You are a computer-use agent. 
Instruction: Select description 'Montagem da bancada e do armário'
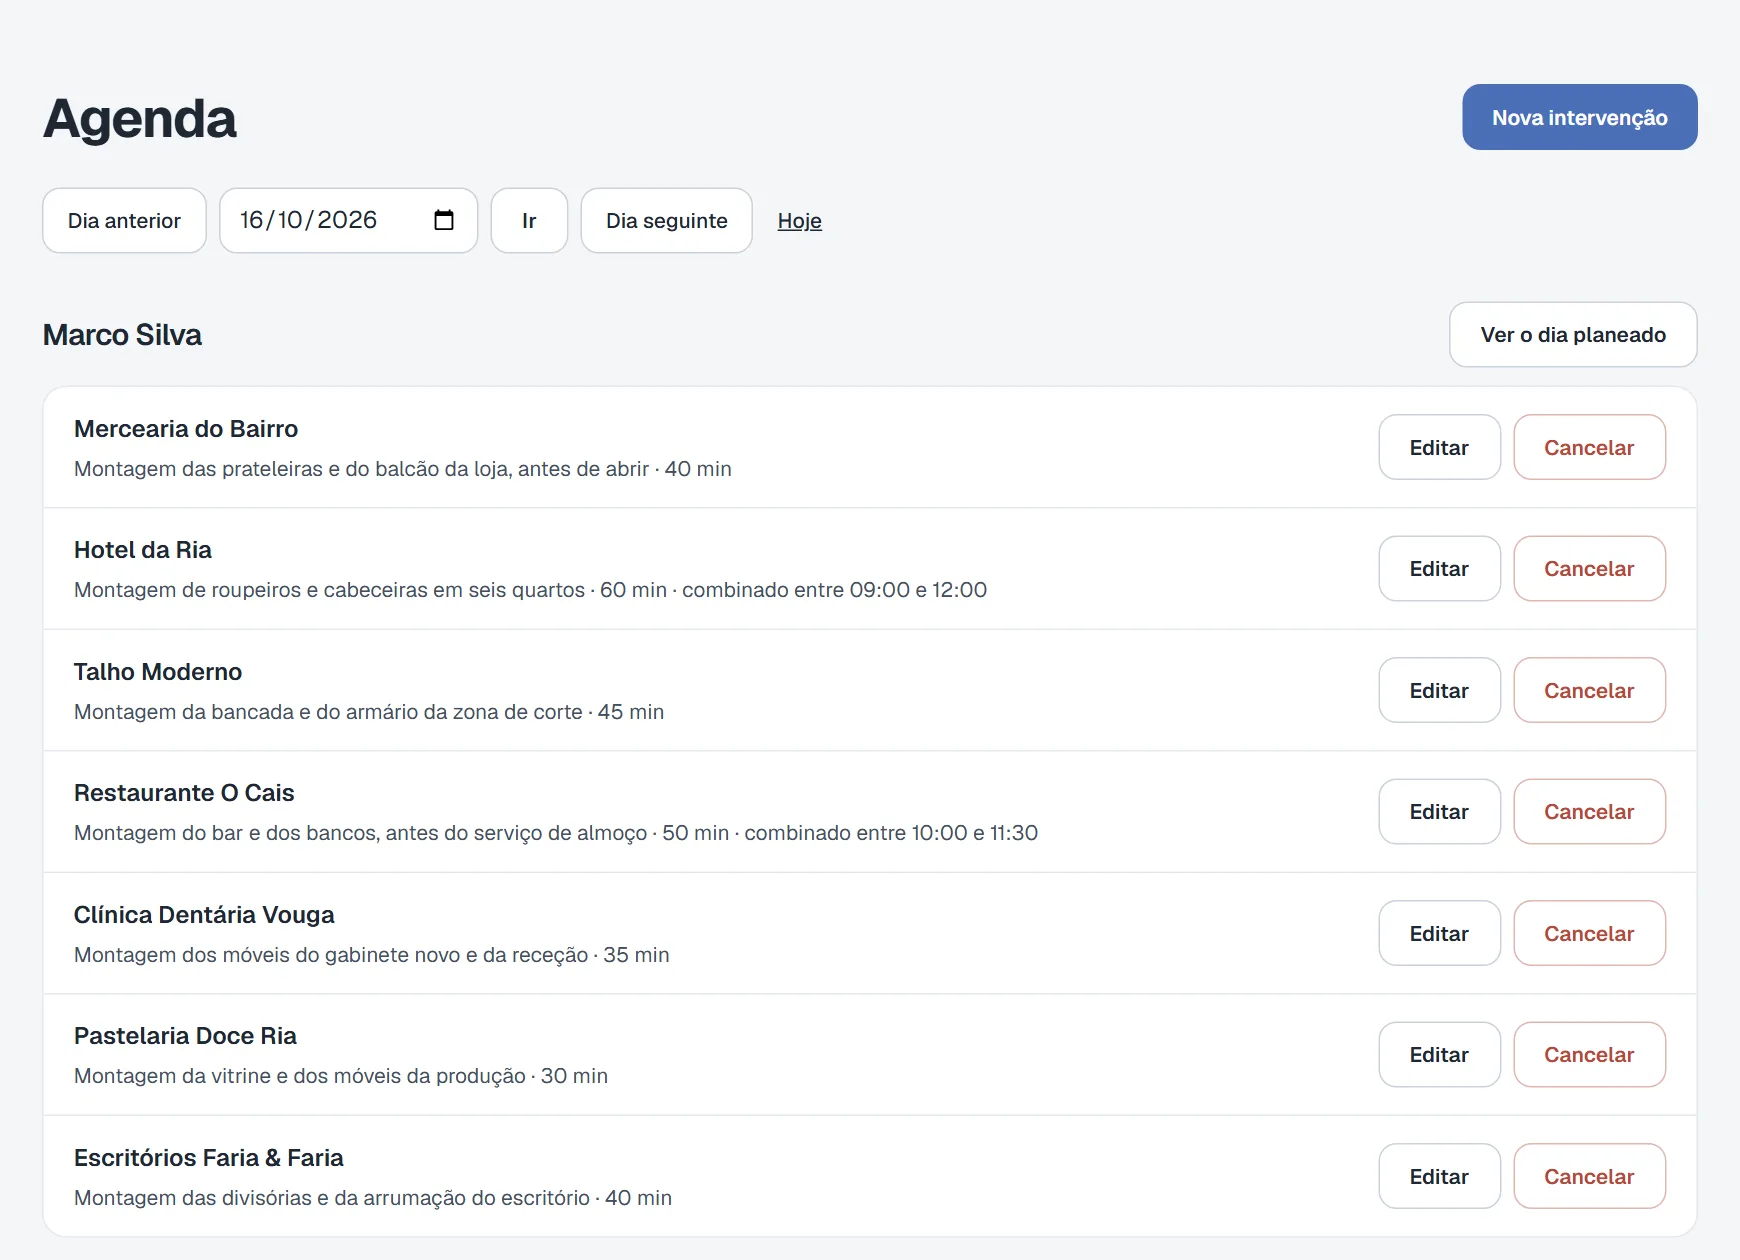pos(246,712)
